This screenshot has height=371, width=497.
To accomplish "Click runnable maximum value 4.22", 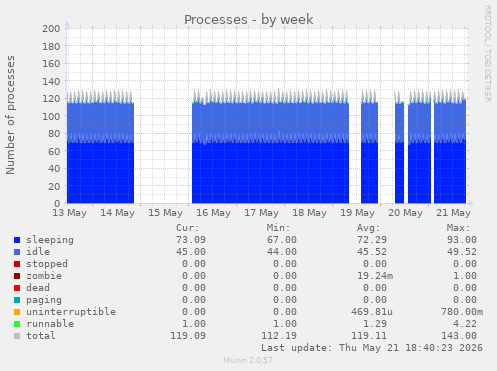I will pyautogui.click(x=465, y=324).
